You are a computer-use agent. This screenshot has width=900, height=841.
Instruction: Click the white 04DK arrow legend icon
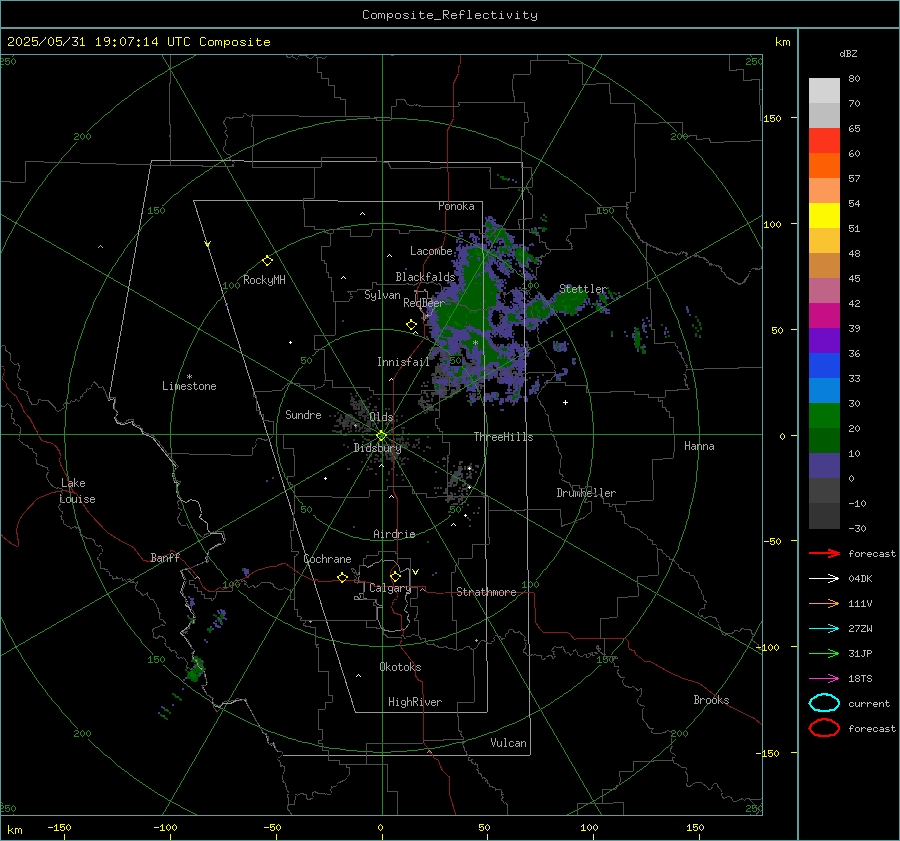pos(824,579)
